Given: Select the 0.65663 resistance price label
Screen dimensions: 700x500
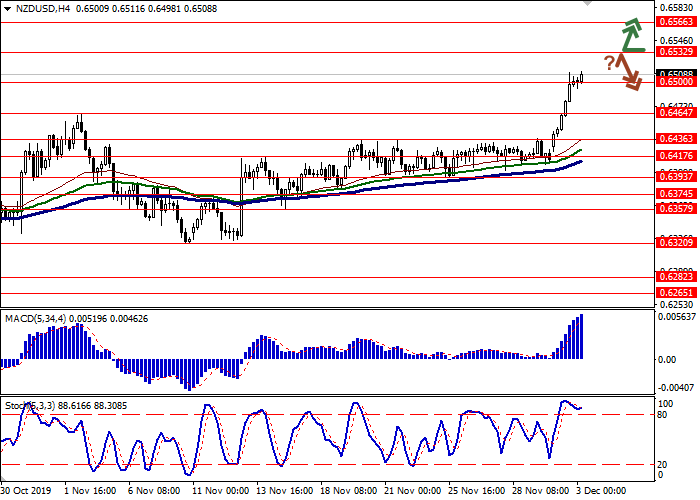Looking at the screenshot, I should pyautogui.click(x=676, y=21).
